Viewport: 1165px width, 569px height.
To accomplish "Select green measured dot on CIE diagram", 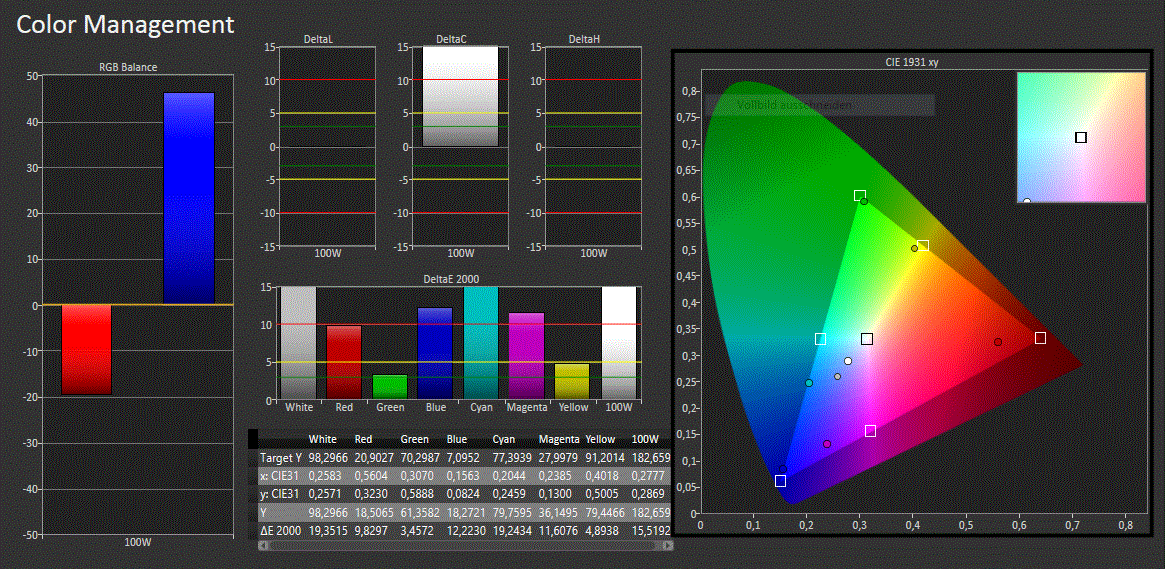I will pyautogui.click(x=864, y=201).
